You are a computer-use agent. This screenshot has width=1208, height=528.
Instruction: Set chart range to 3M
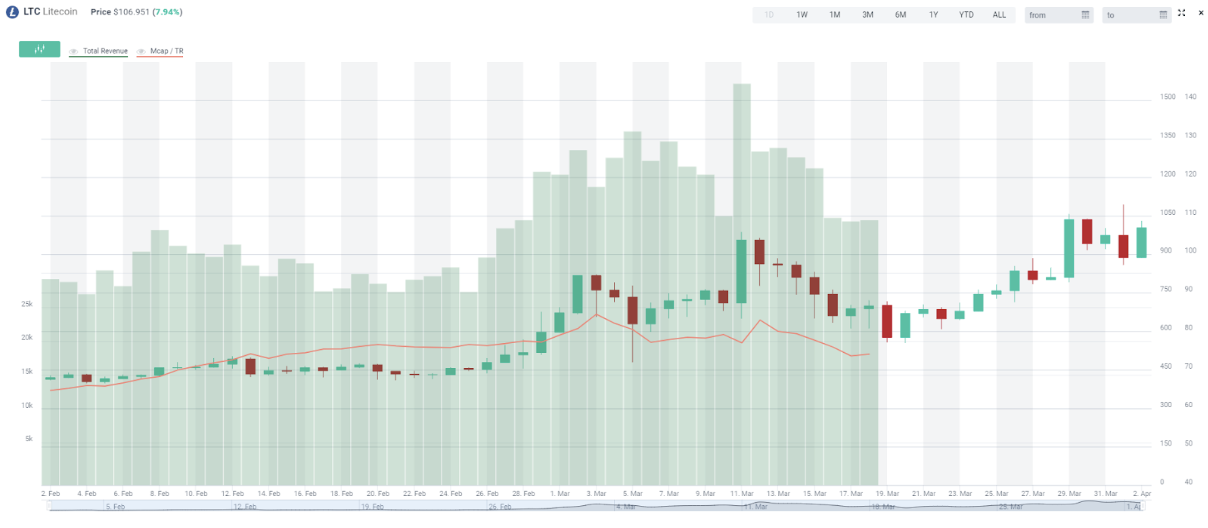(867, 15)
